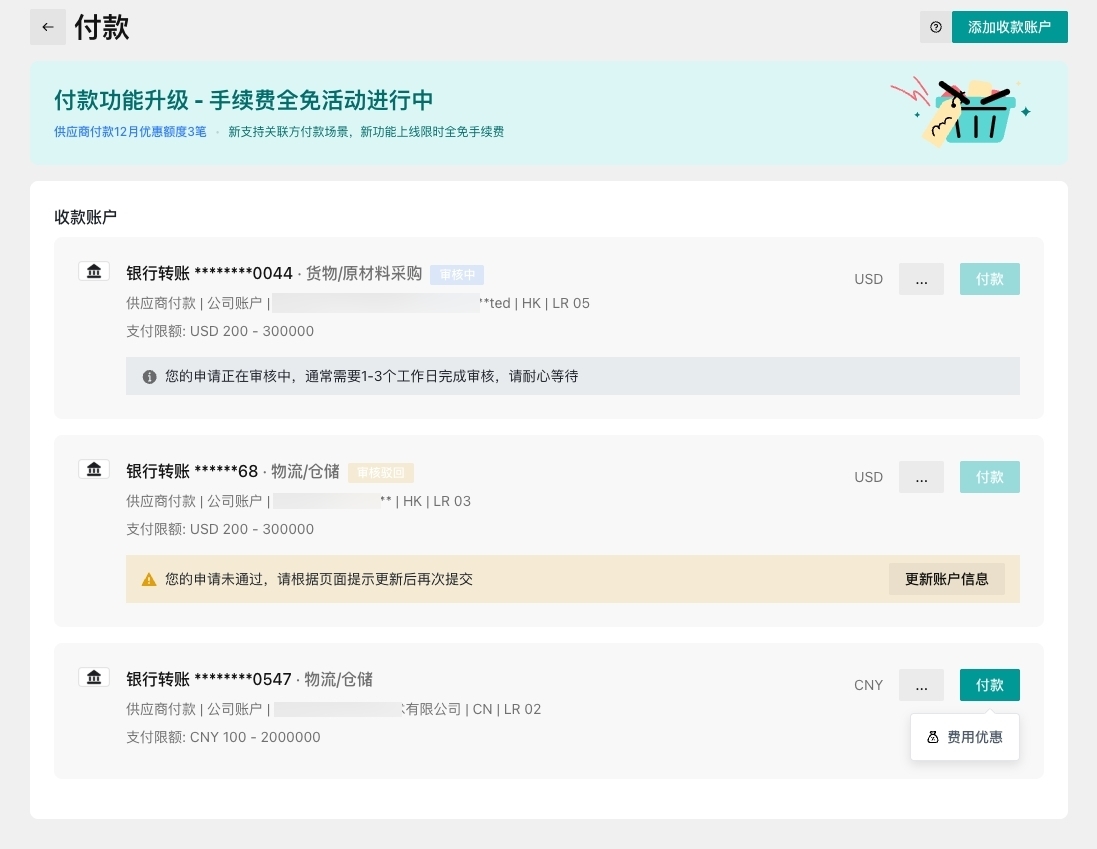Open the help question mark icon
The image size is (1097, 849).
[935, 27]
